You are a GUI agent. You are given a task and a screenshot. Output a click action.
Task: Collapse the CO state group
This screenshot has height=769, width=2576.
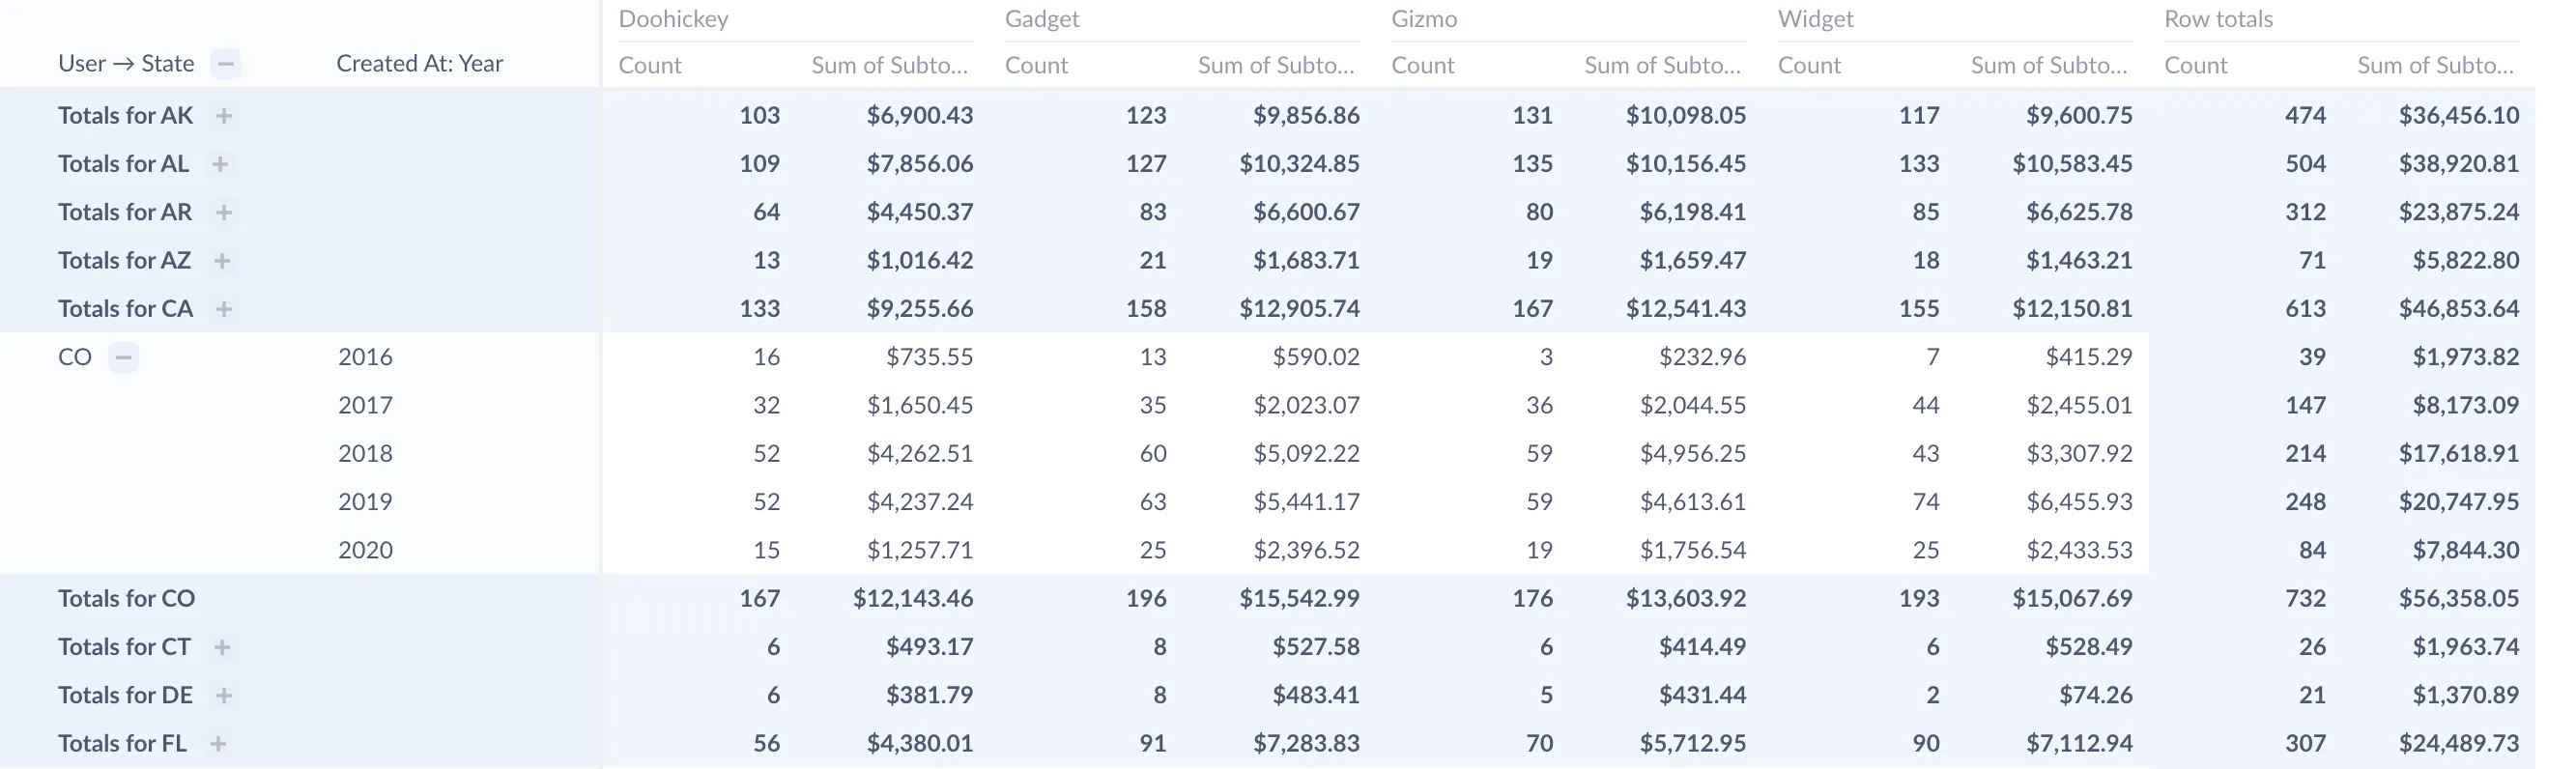[123, 357]
